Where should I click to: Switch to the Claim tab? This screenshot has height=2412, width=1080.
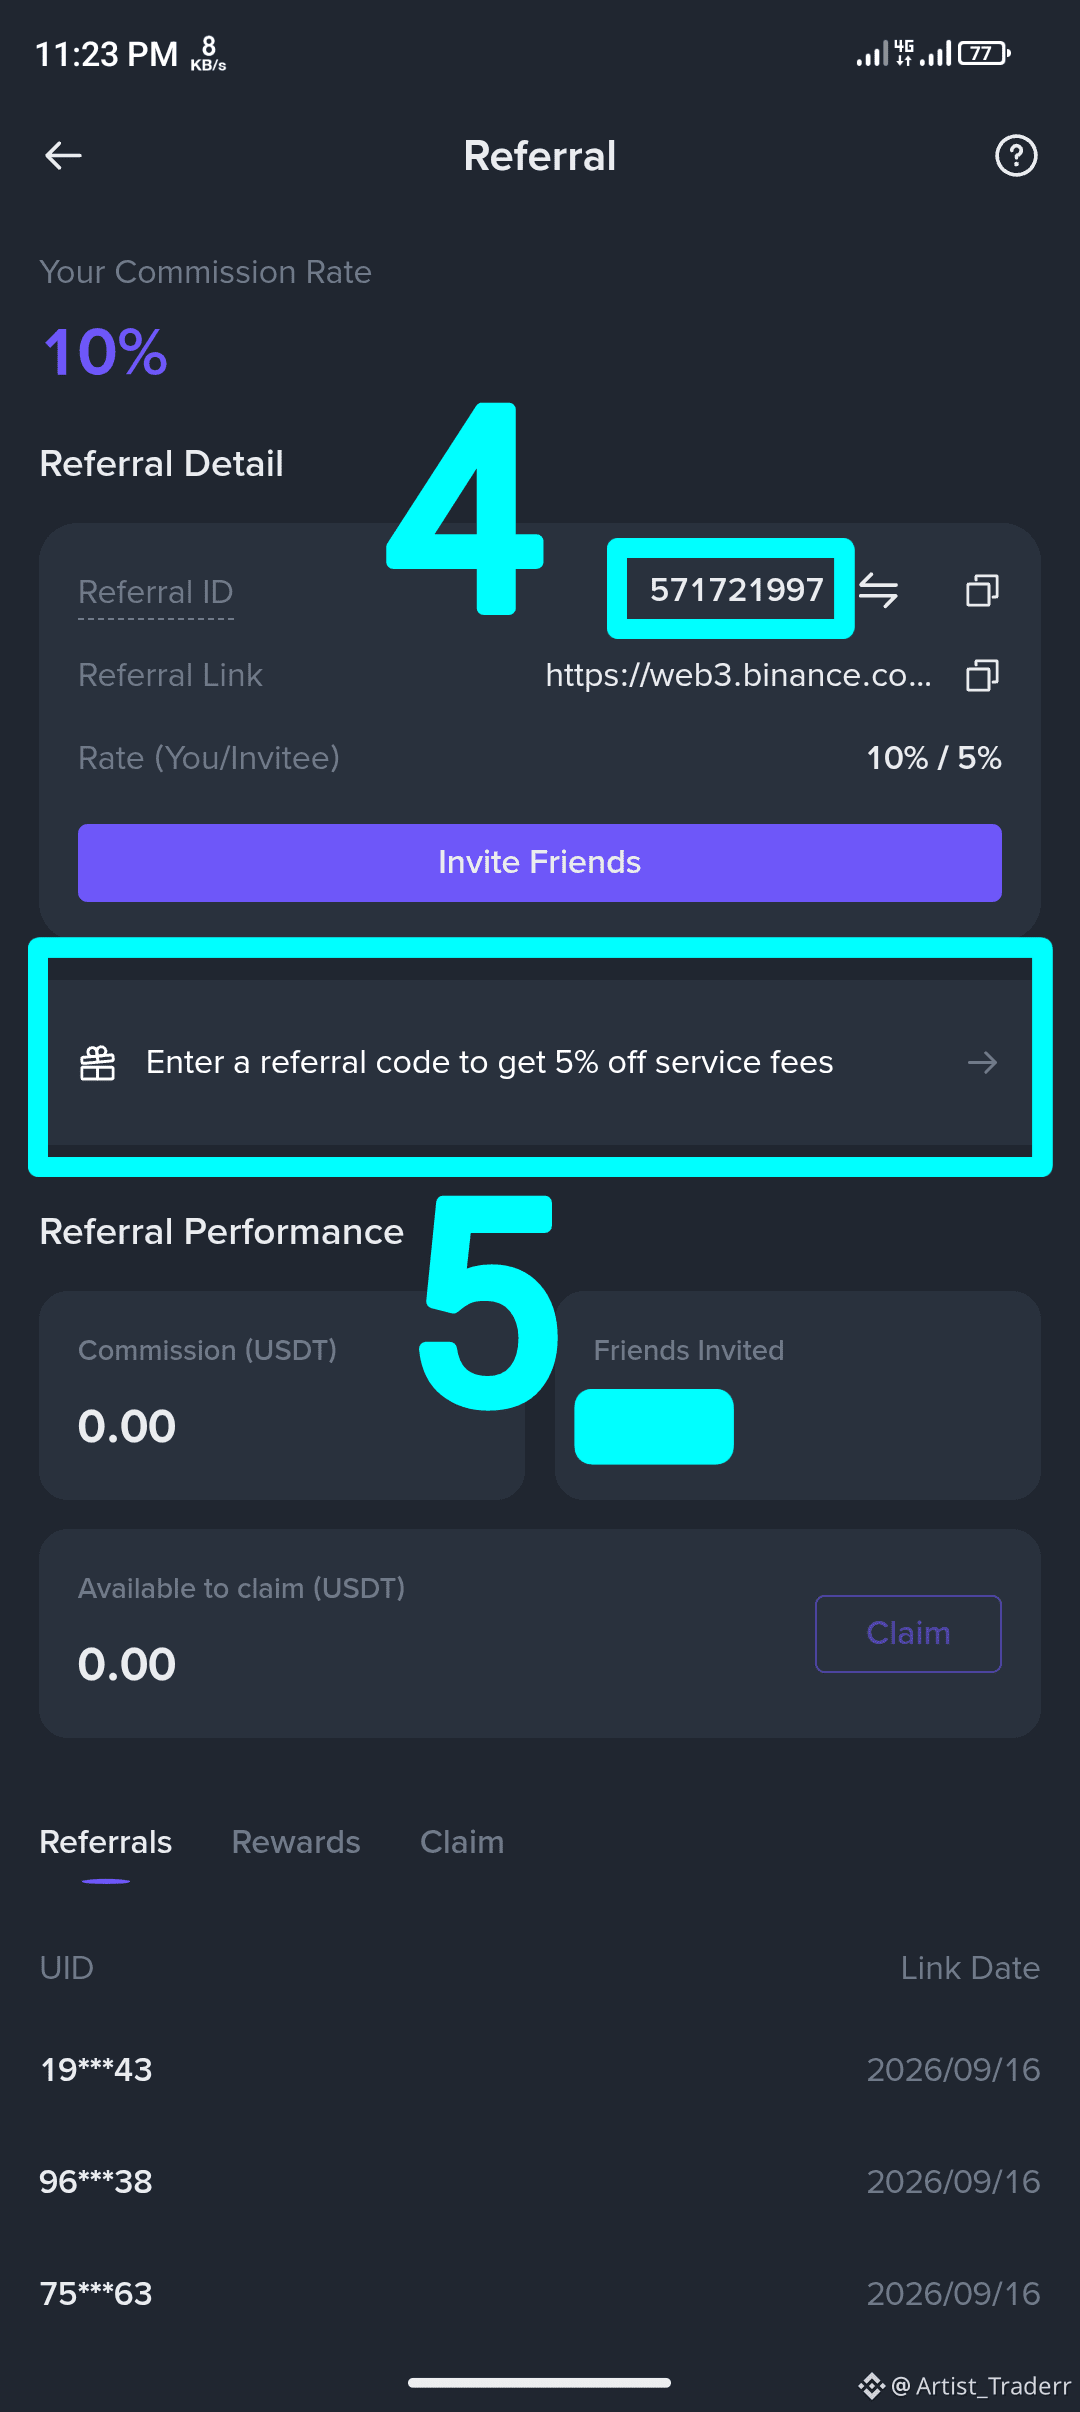462,1842
